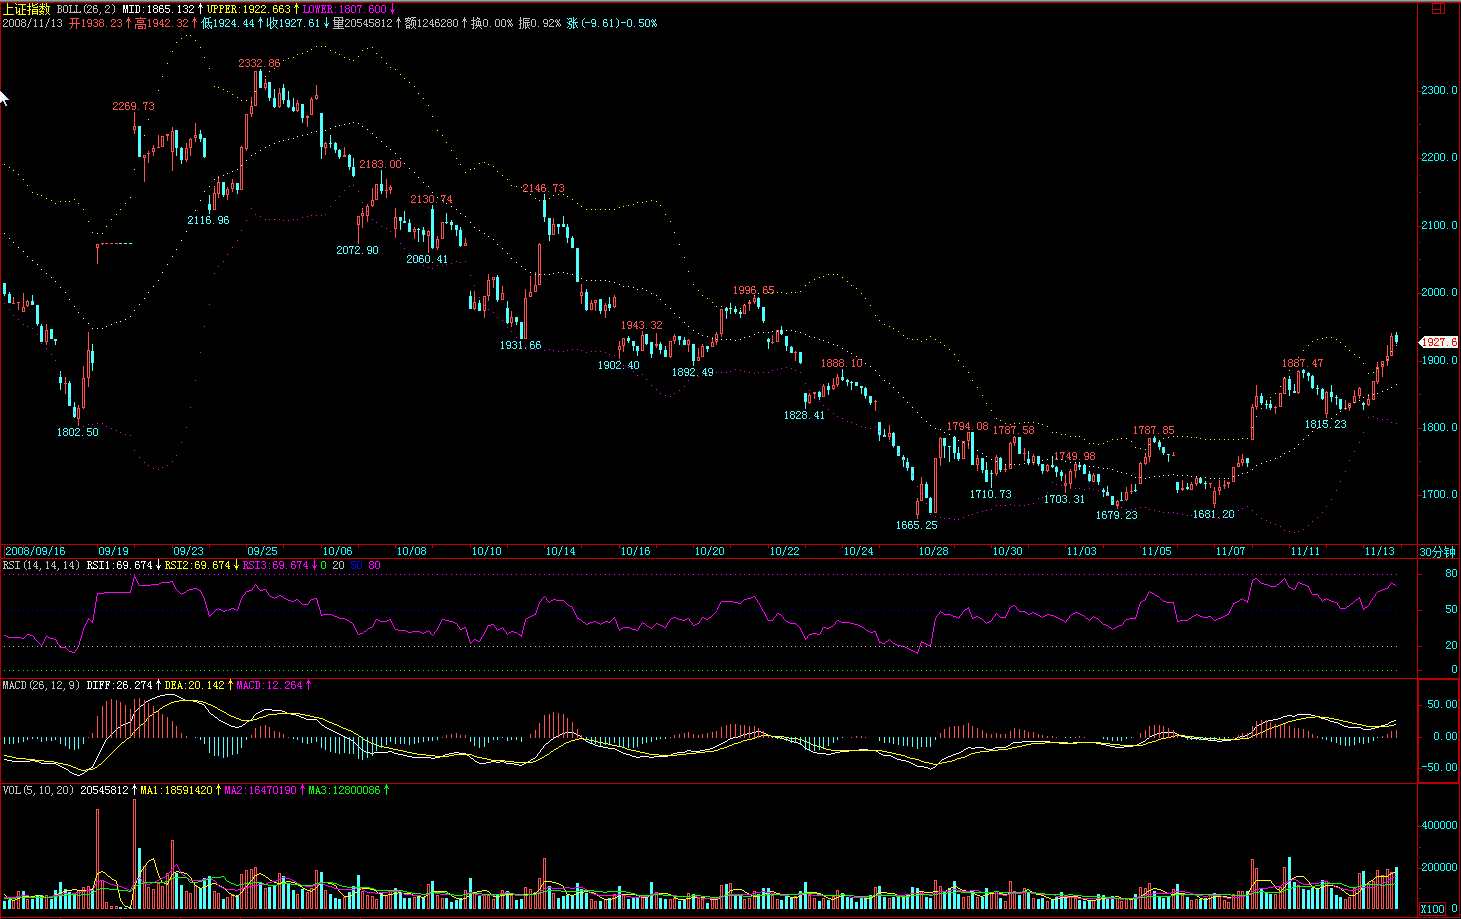Image resolution: width=1461 pixels, height=919 pixels.
Task: Click the 1749.98 high label
Action: pos(1074,456)
